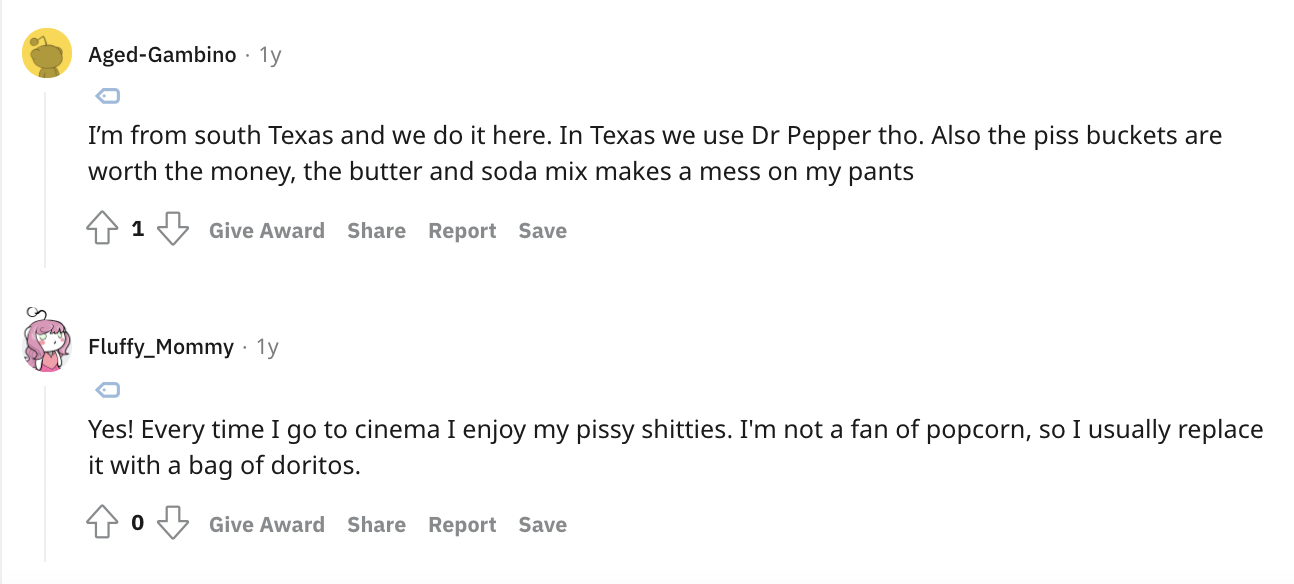Report Fluffy_Mommy's comment

(462, 525)
